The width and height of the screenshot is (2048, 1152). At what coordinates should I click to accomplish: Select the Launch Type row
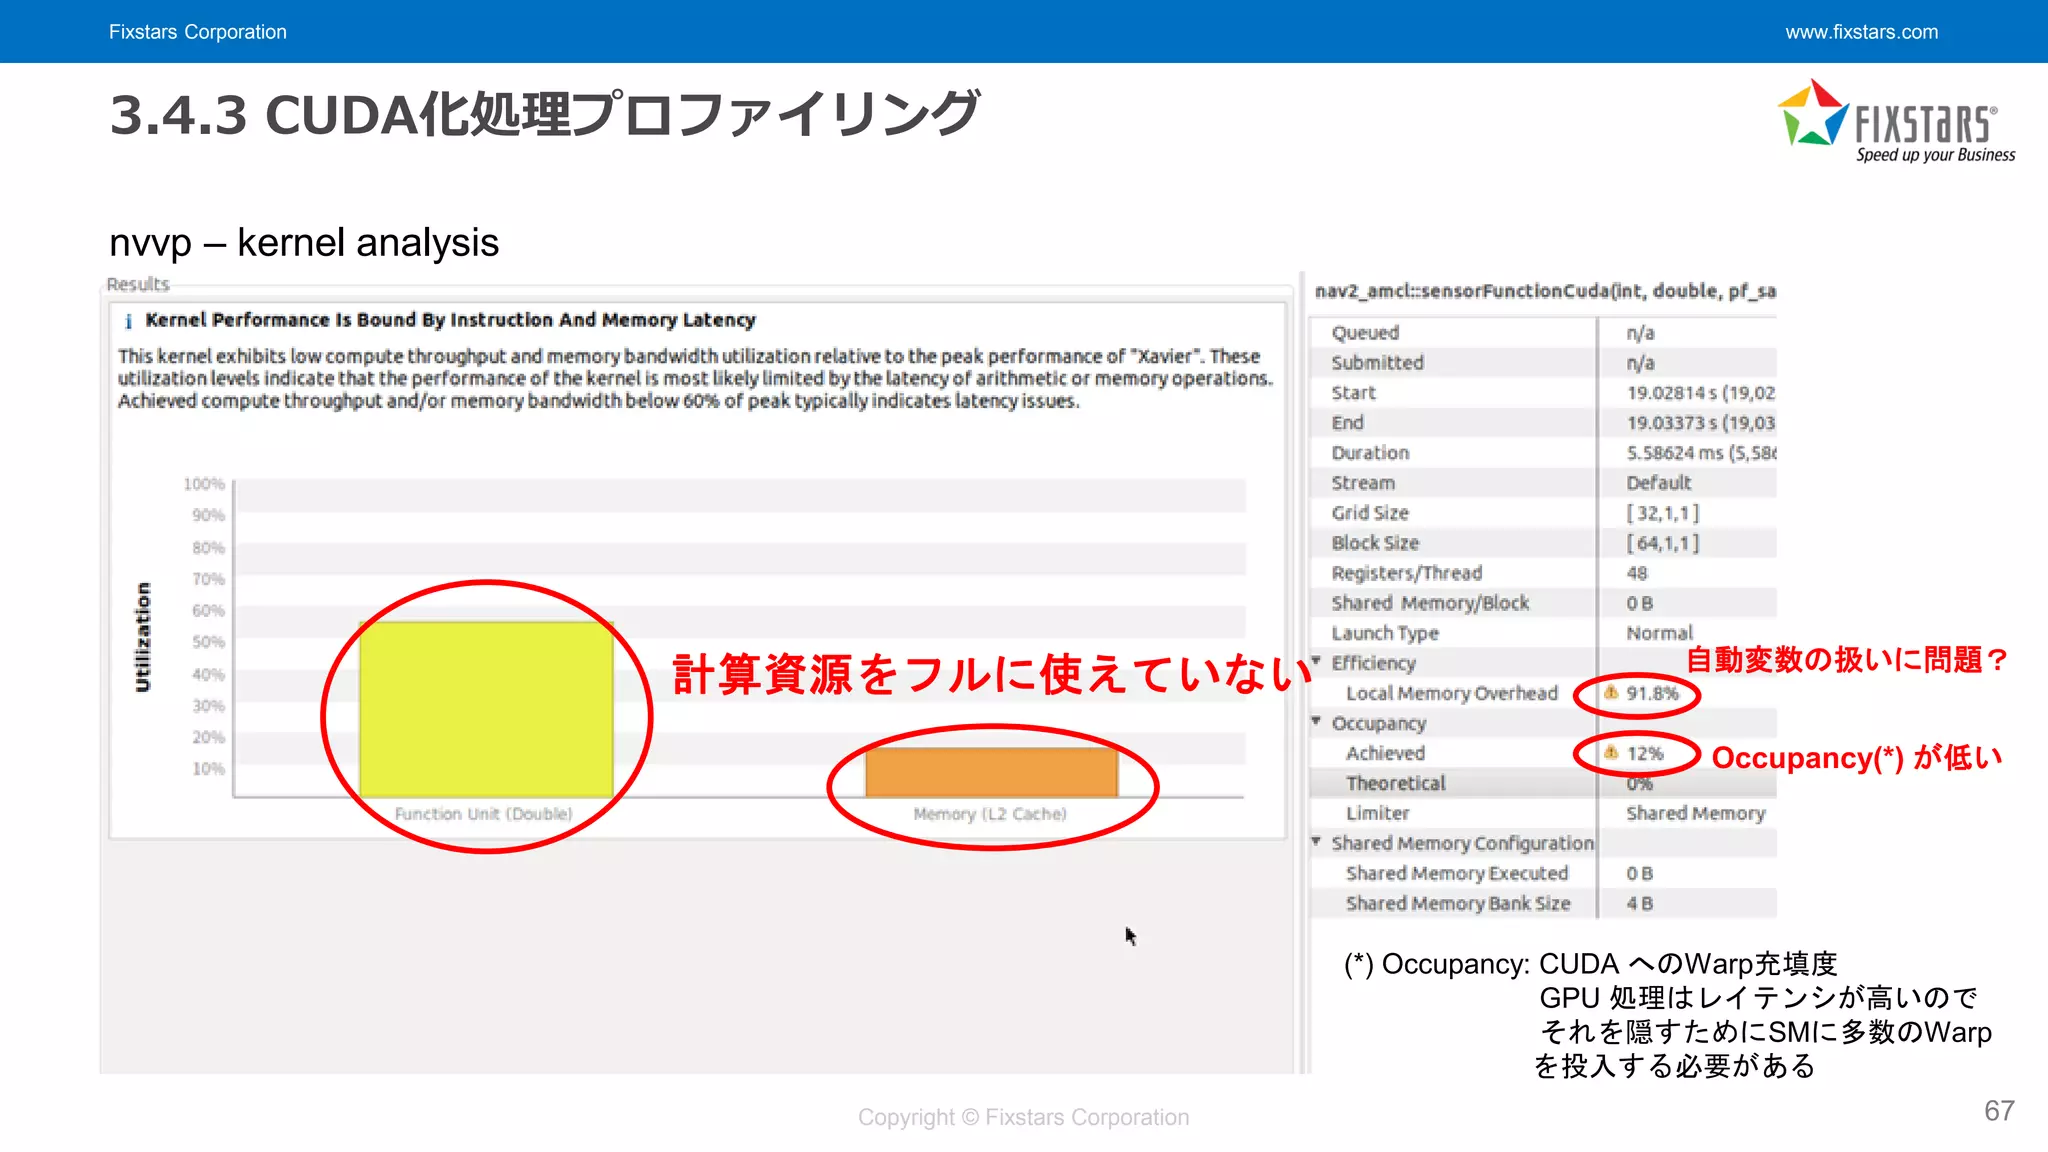click(1543, 632)
